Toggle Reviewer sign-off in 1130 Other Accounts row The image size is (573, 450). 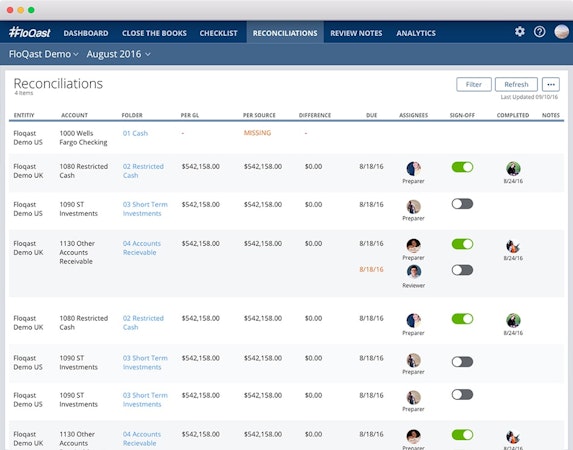tap(462, 270)
